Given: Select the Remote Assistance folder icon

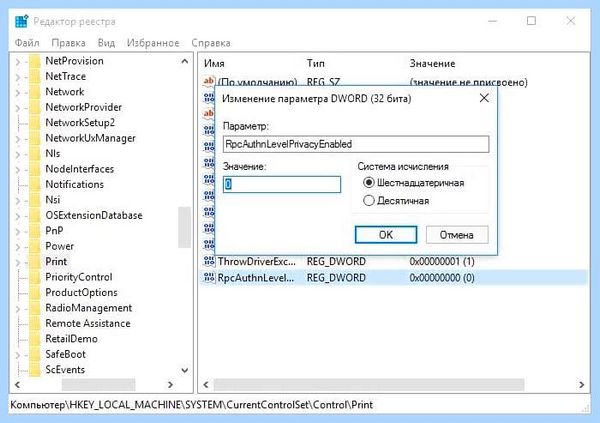Looking at the screenshot, I should 35,323.
